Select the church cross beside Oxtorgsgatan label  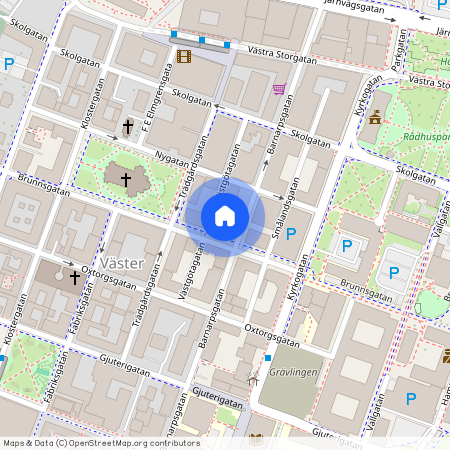(x=75, y=278)
